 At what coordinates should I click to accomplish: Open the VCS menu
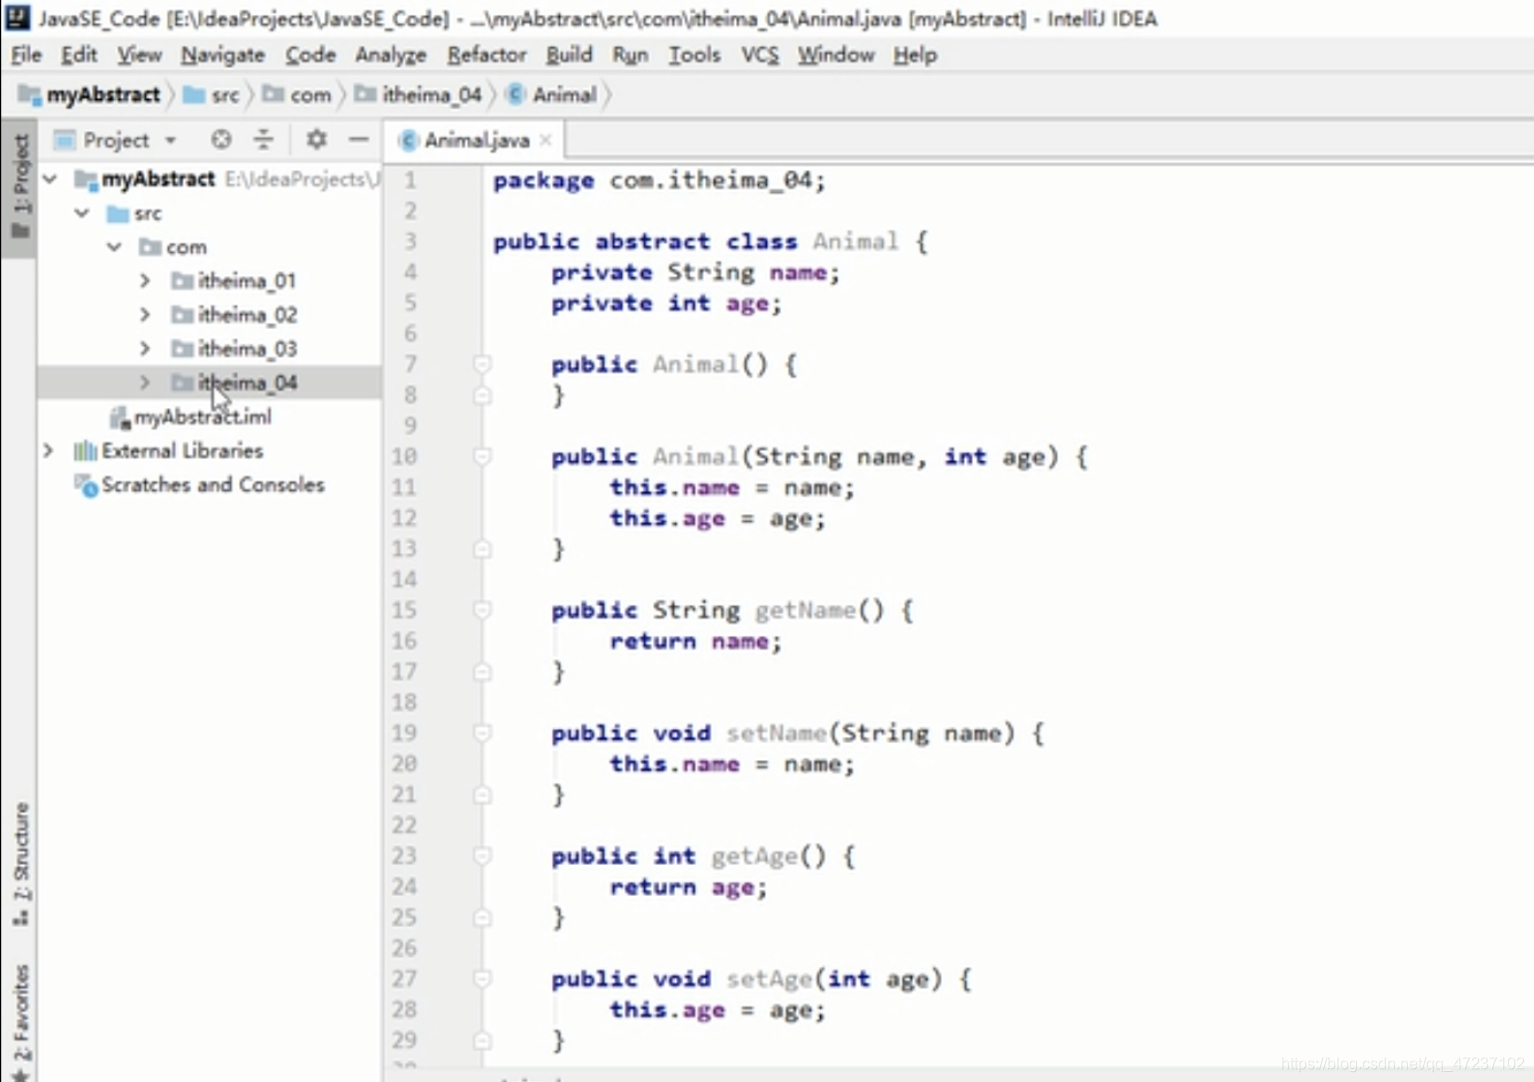759,55
